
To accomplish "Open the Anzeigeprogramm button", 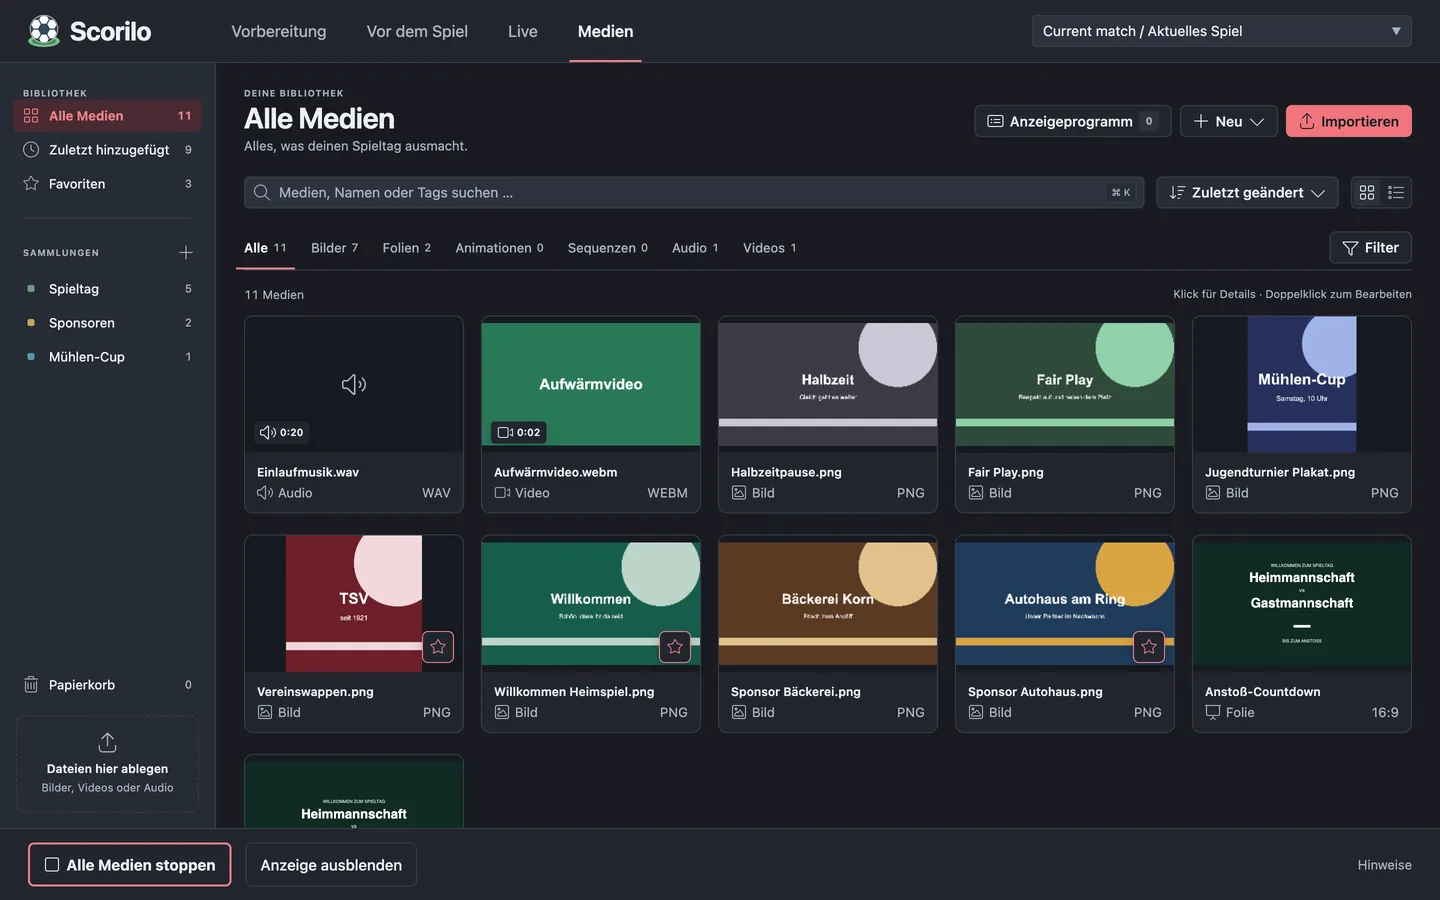I will [x=1073, y=121].
